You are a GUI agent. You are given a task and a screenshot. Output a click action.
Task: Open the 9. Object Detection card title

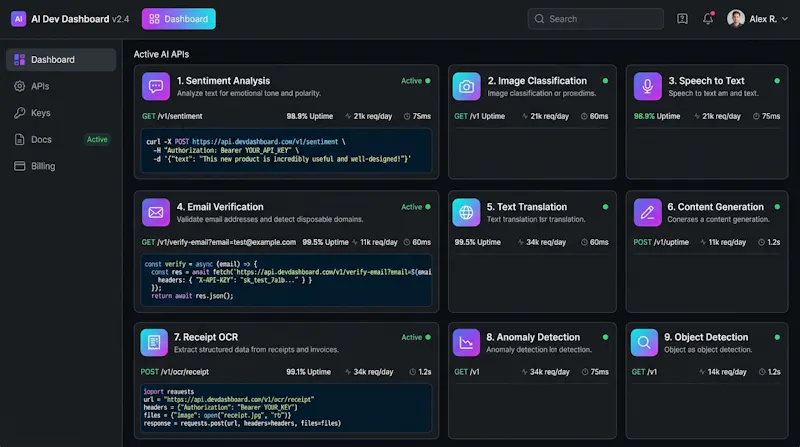[x=706, y=337]
